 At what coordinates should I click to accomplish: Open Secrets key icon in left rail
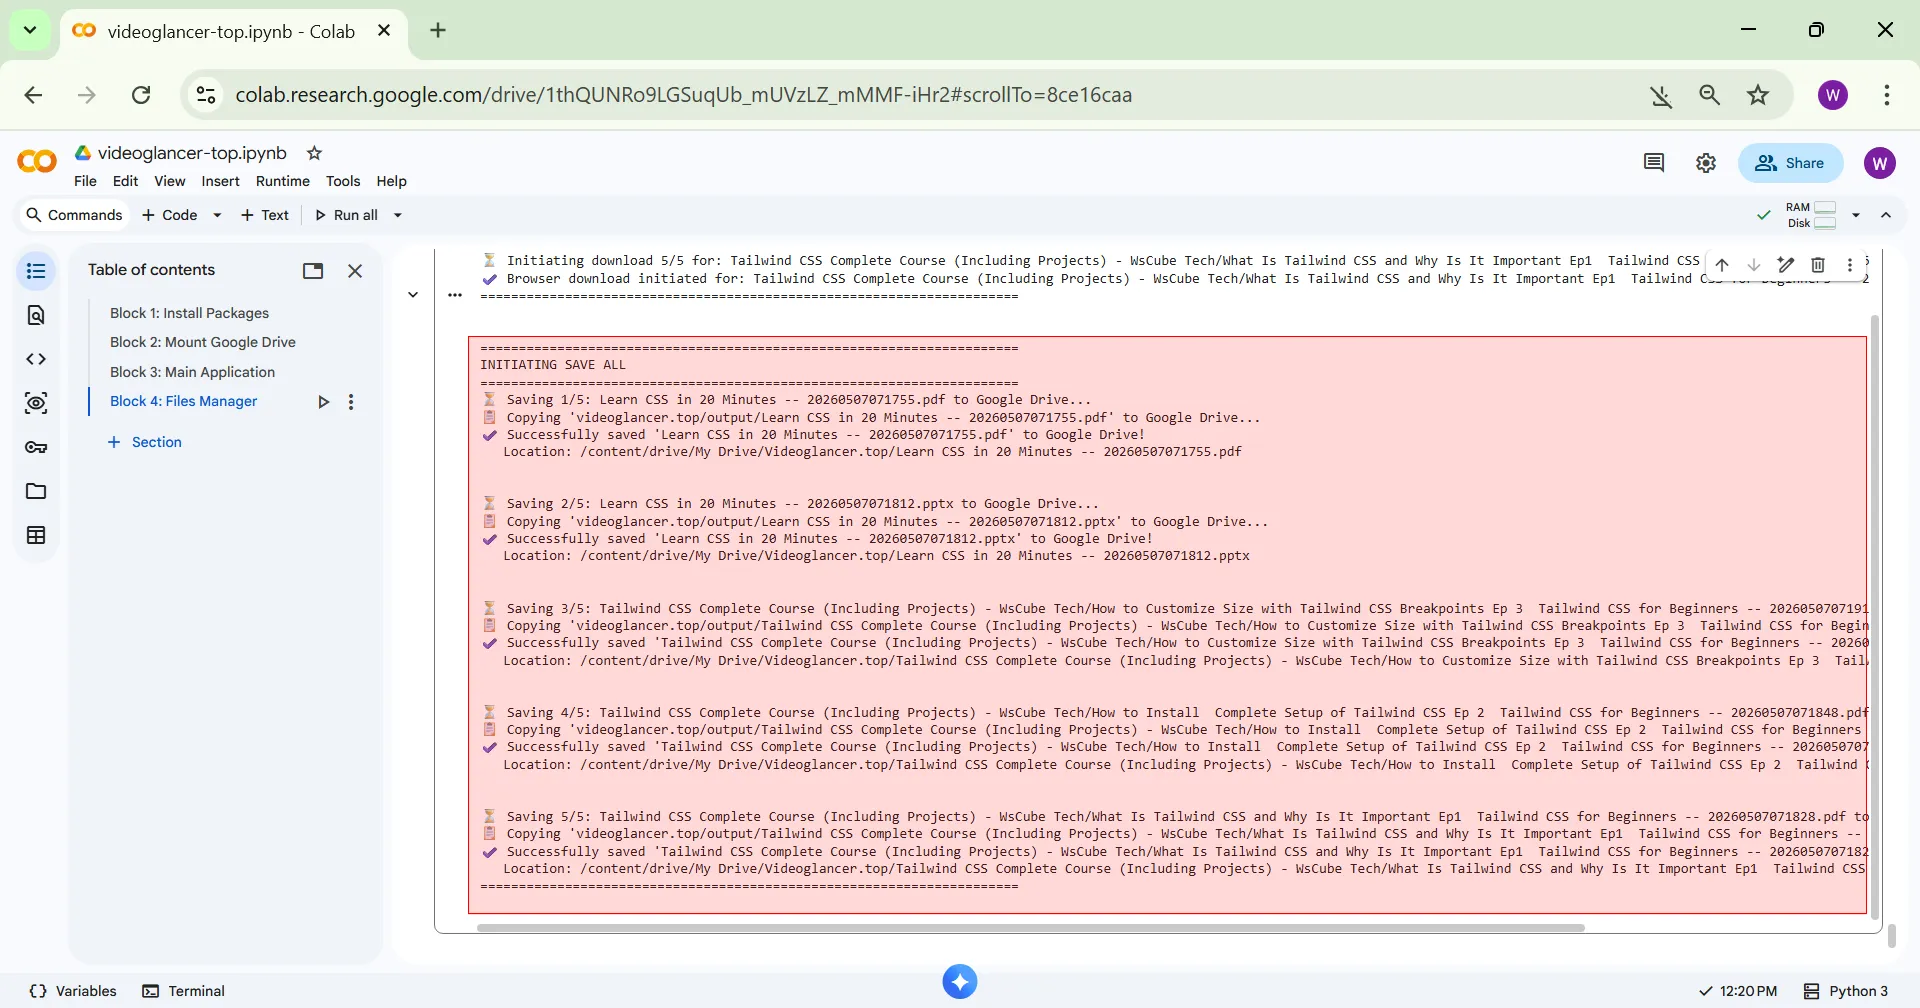(36, 447)
